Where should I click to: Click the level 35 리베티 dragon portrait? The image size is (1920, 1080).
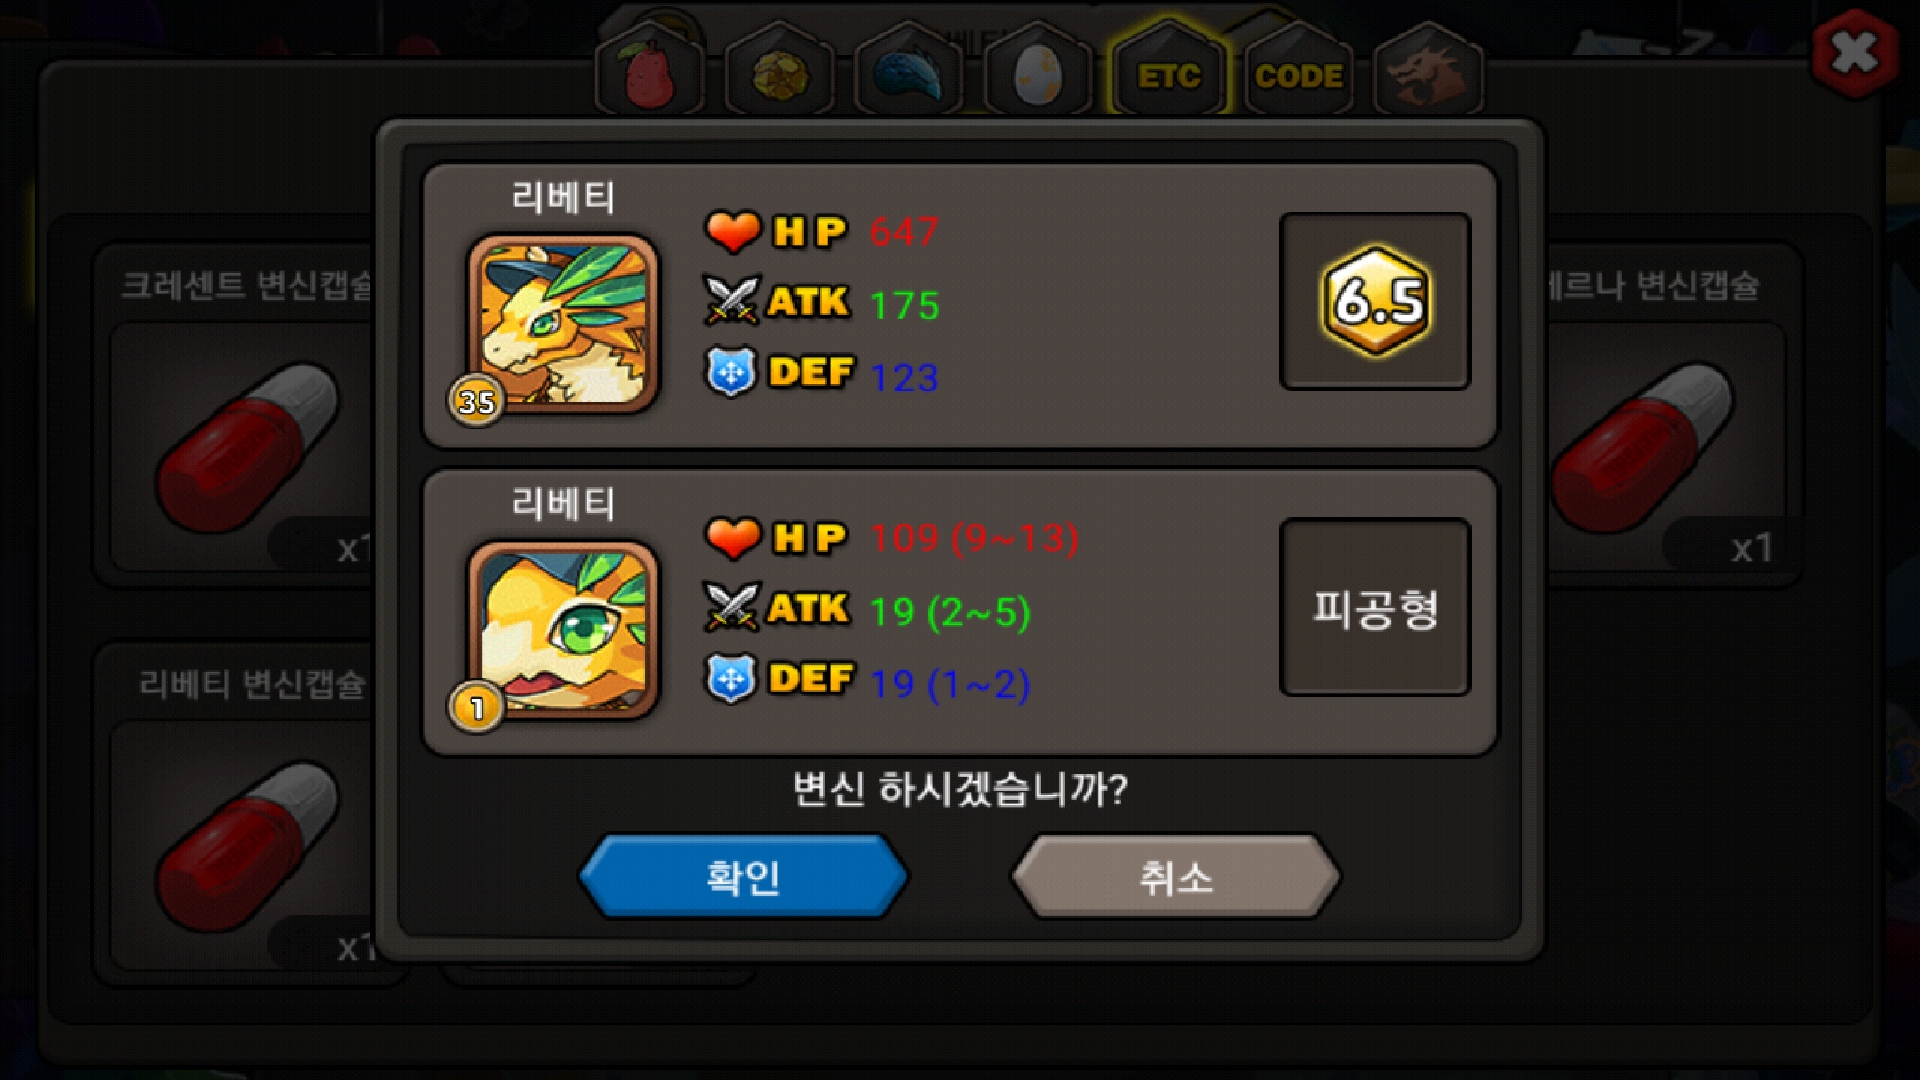pyautogui.click(x=563, y=324)
